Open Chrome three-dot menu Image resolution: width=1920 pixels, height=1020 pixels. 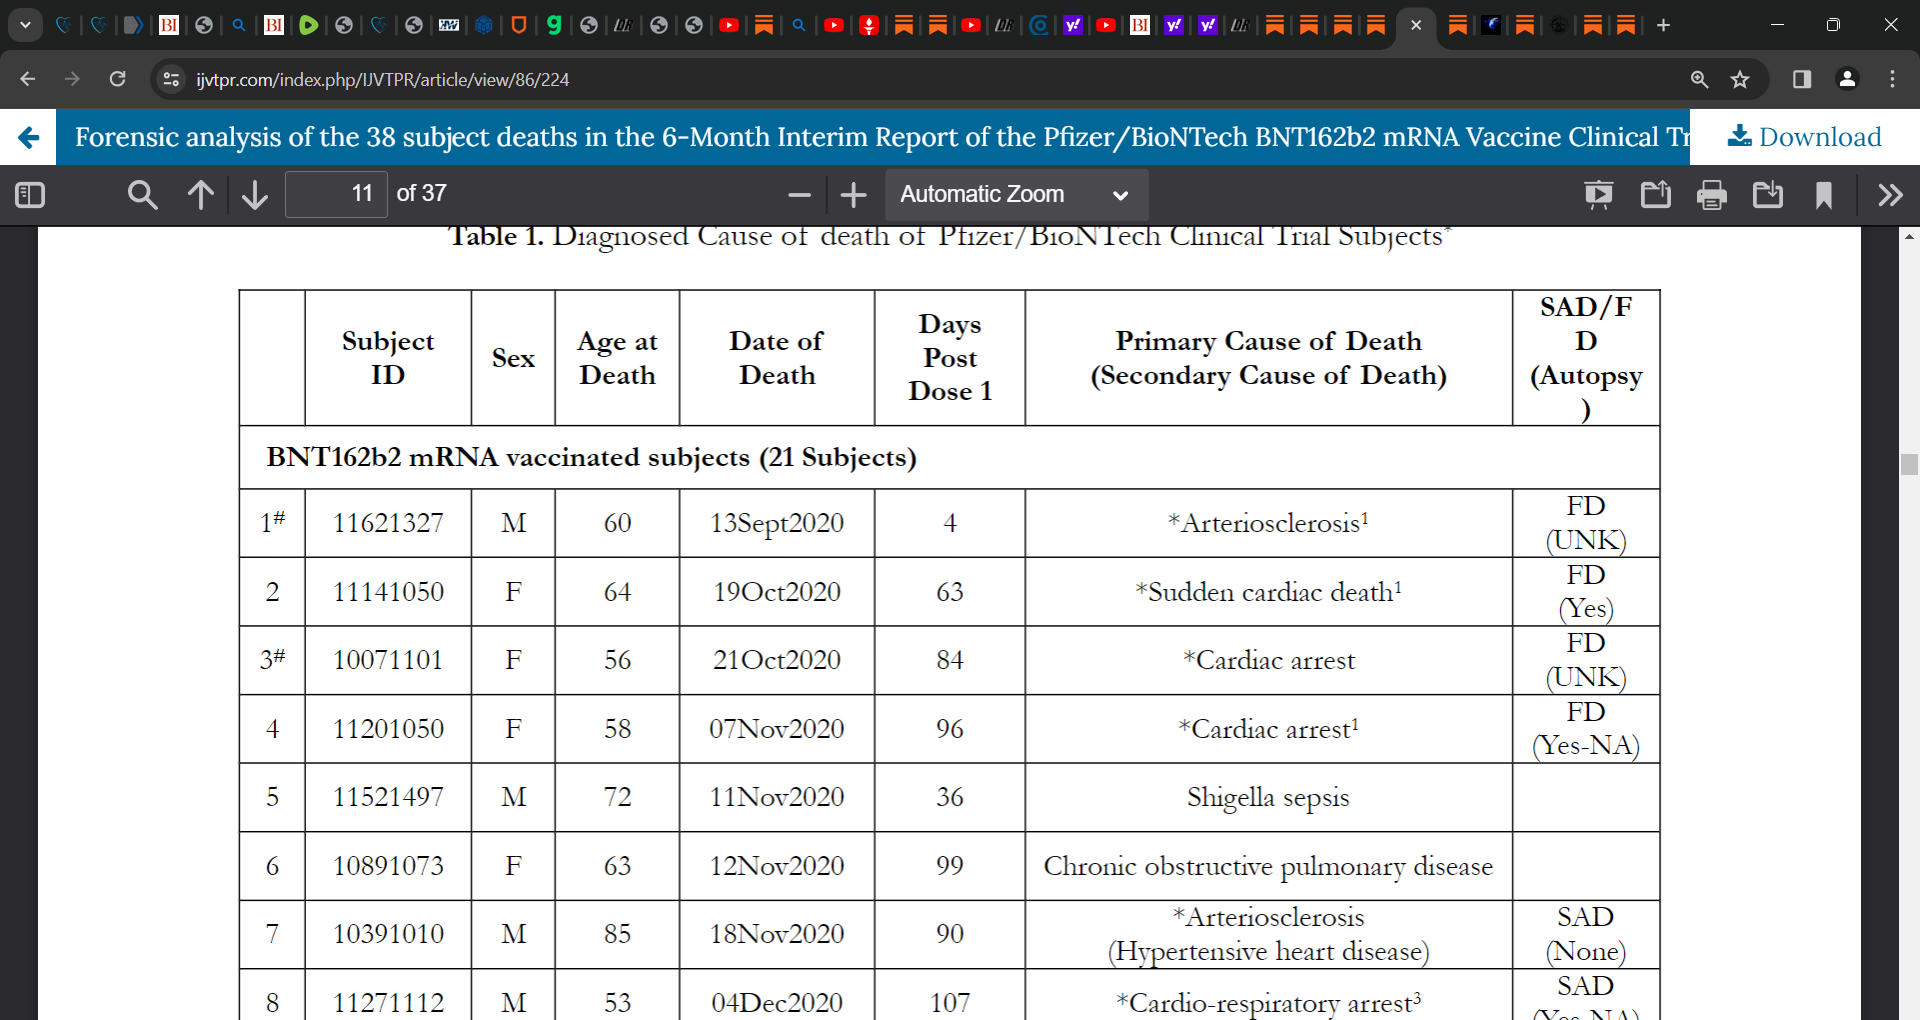(1892, 79)
